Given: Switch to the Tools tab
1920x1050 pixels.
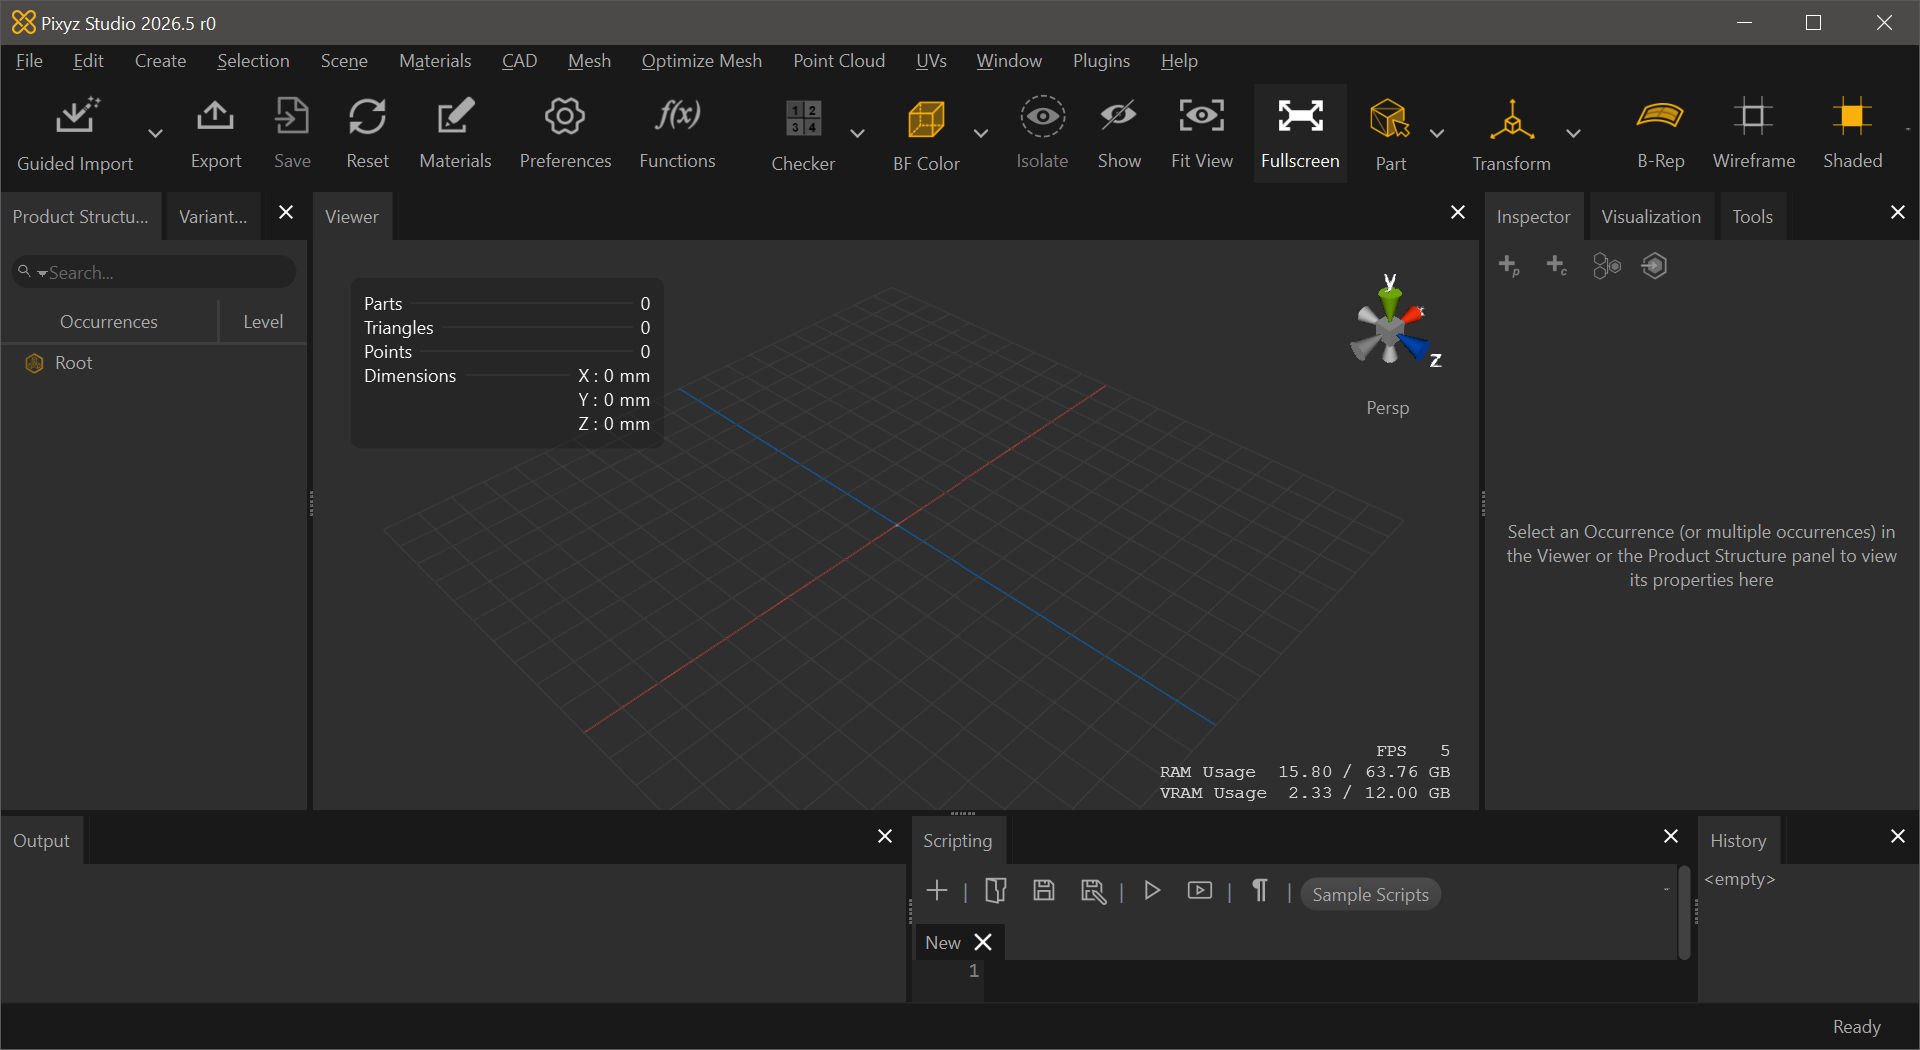Looking at the screenshot, I should point(1752,216).
